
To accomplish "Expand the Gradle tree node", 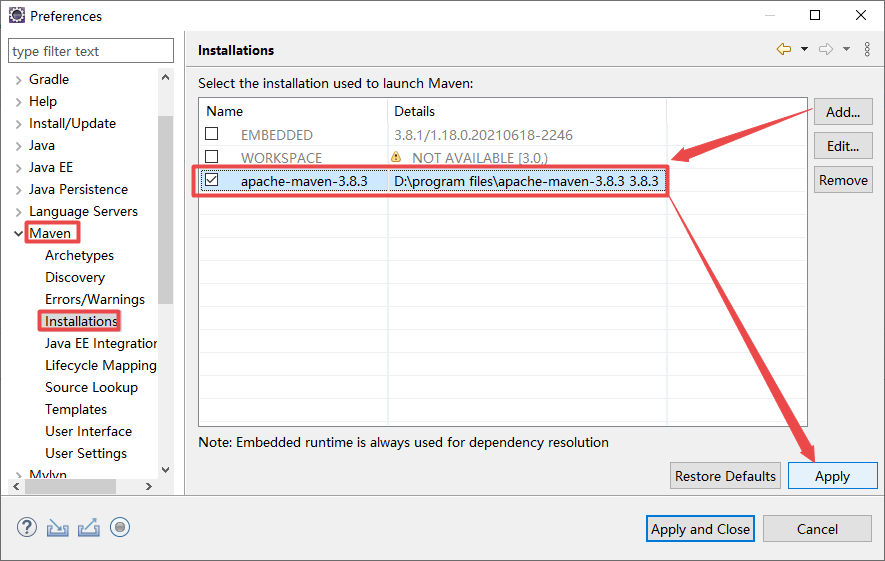I will 19,80.
